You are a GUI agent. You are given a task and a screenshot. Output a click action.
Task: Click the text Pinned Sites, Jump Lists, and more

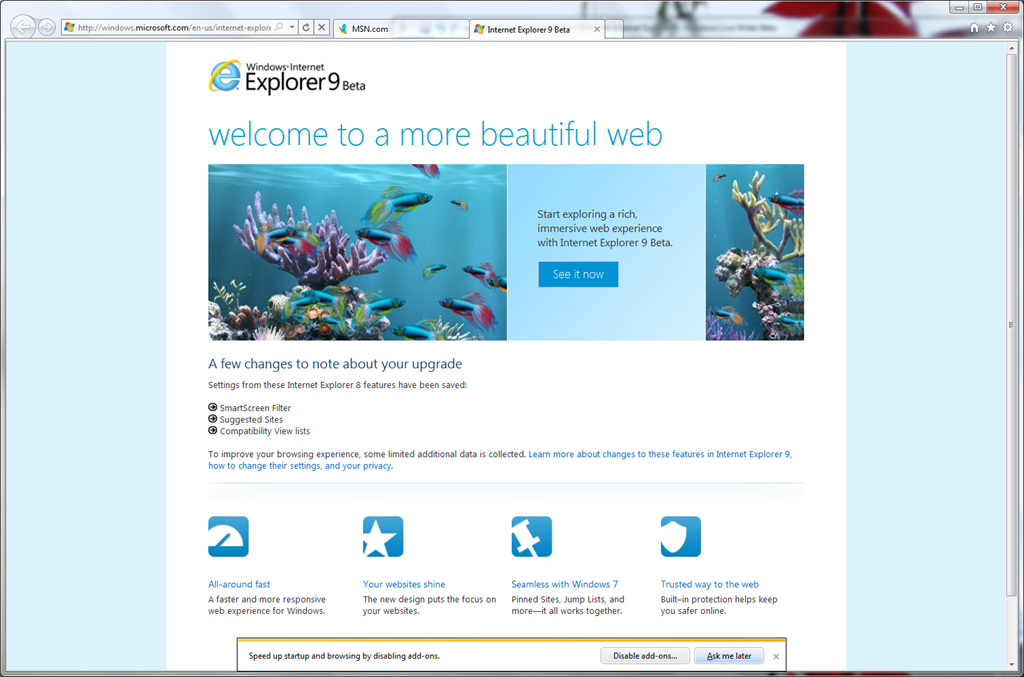[568, 605]
